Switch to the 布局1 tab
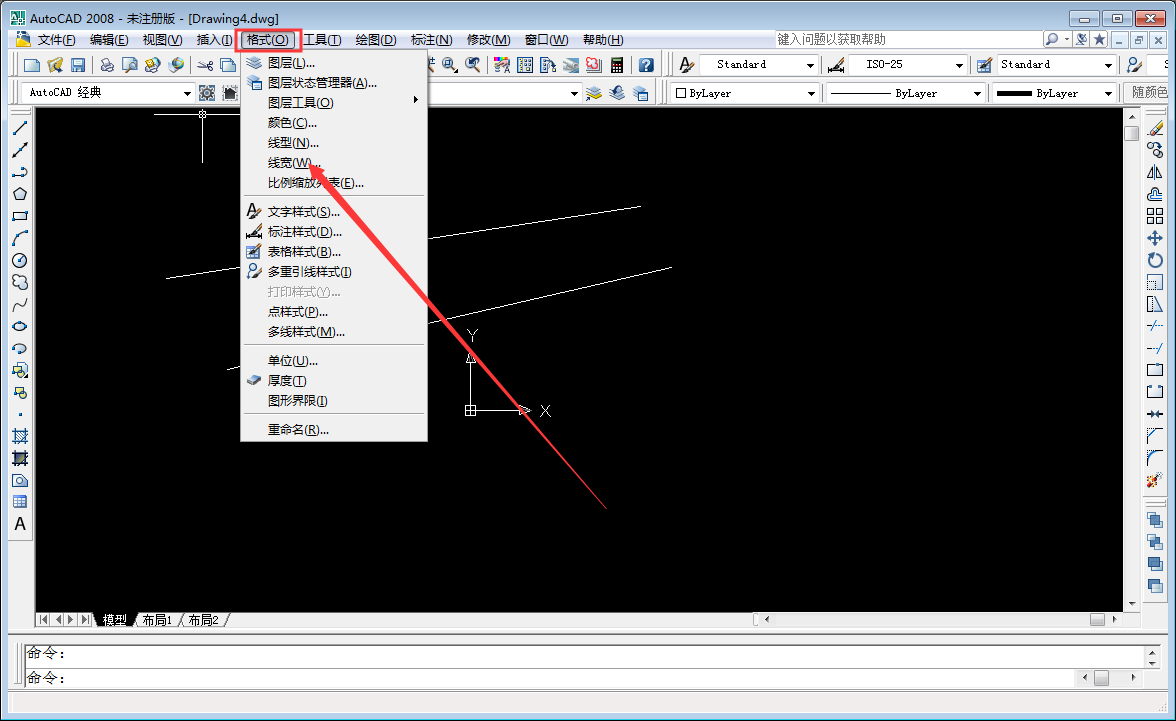1176x721 pixels. 155,619
